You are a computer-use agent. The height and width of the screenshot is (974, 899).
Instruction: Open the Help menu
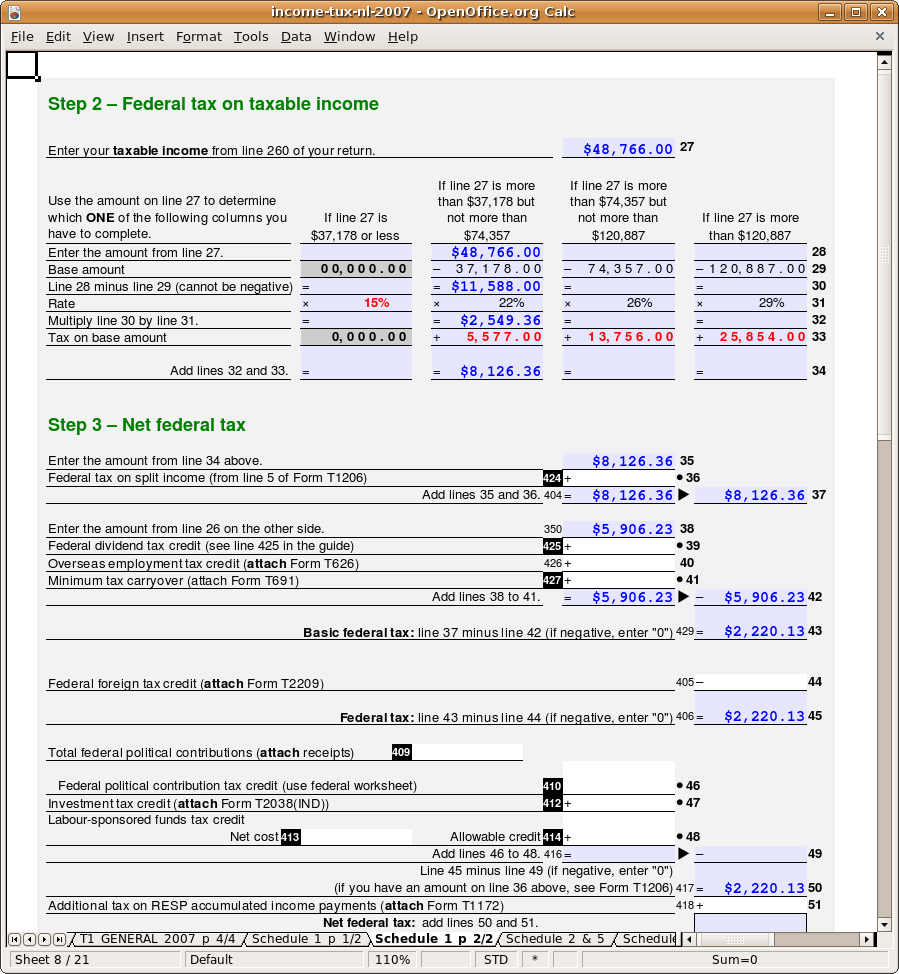coord(403,37)
